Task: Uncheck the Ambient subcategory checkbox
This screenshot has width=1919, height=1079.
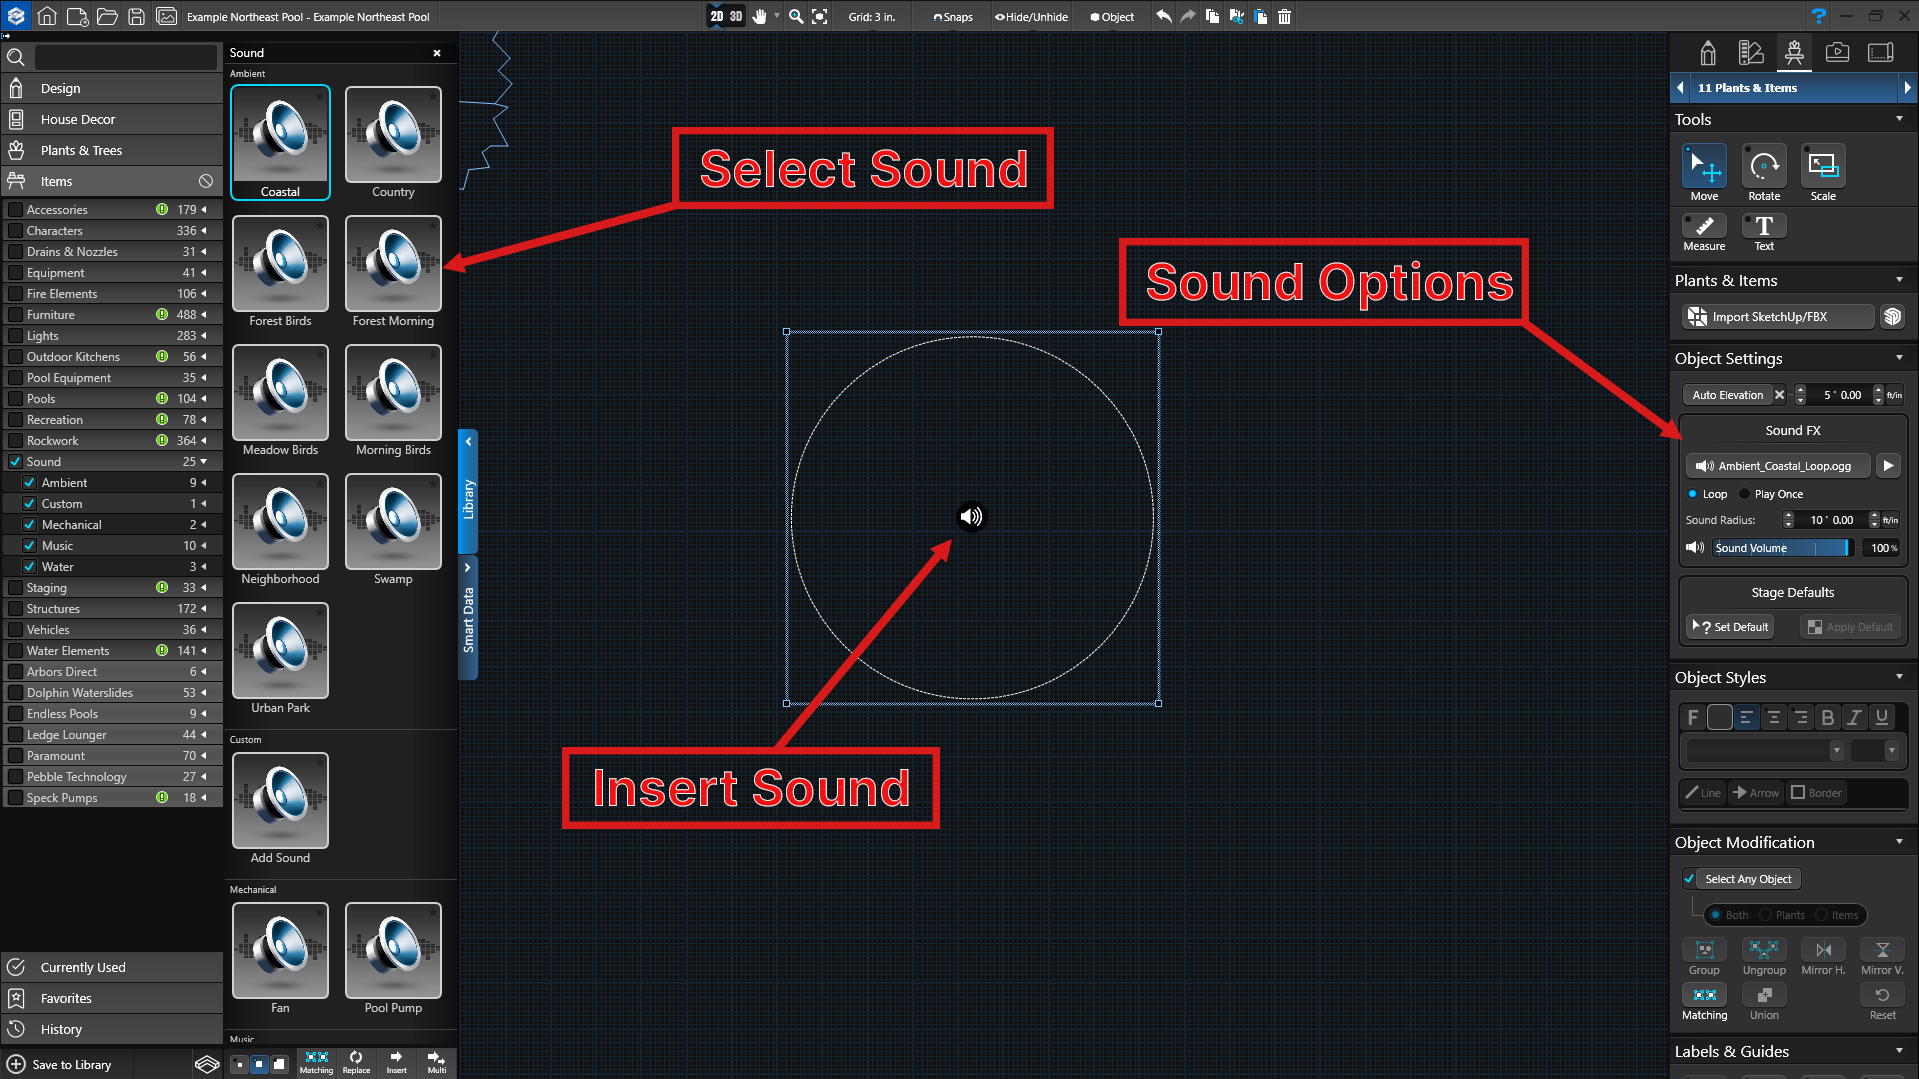Action: click(30, 483)
